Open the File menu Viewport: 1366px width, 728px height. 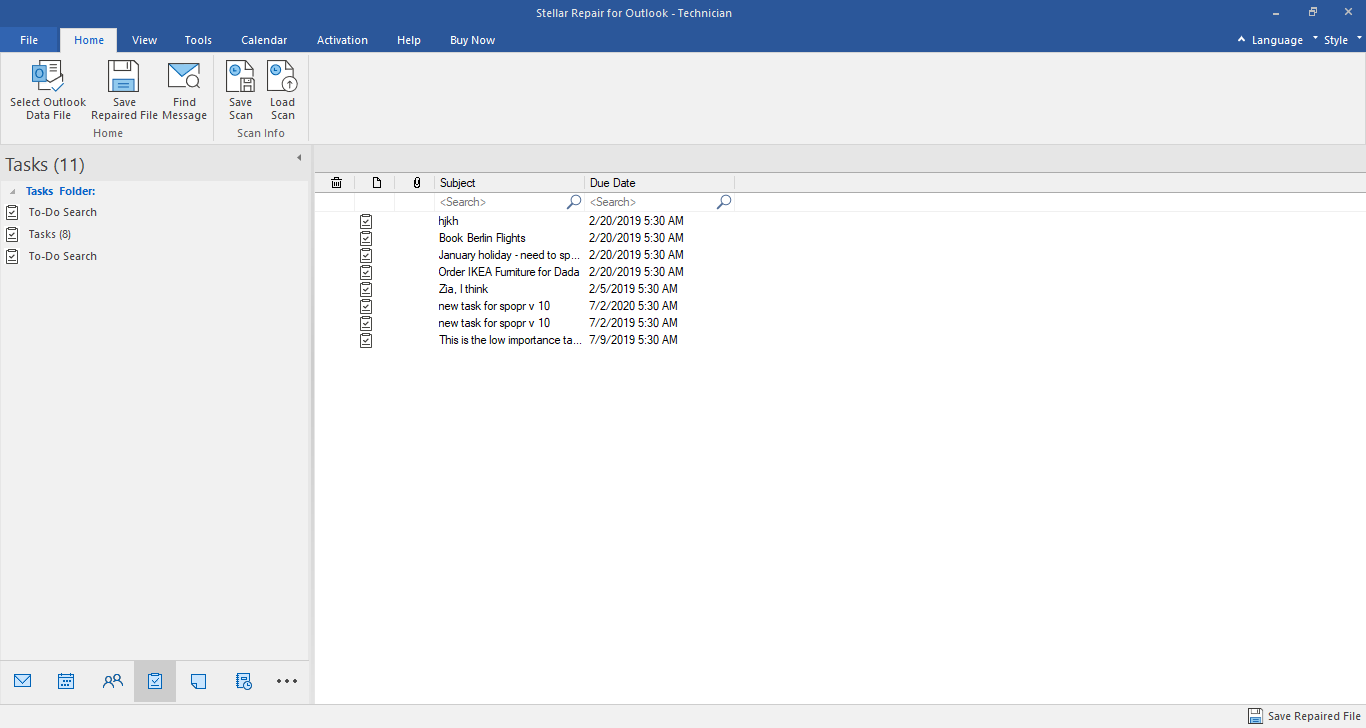[29, 40]
